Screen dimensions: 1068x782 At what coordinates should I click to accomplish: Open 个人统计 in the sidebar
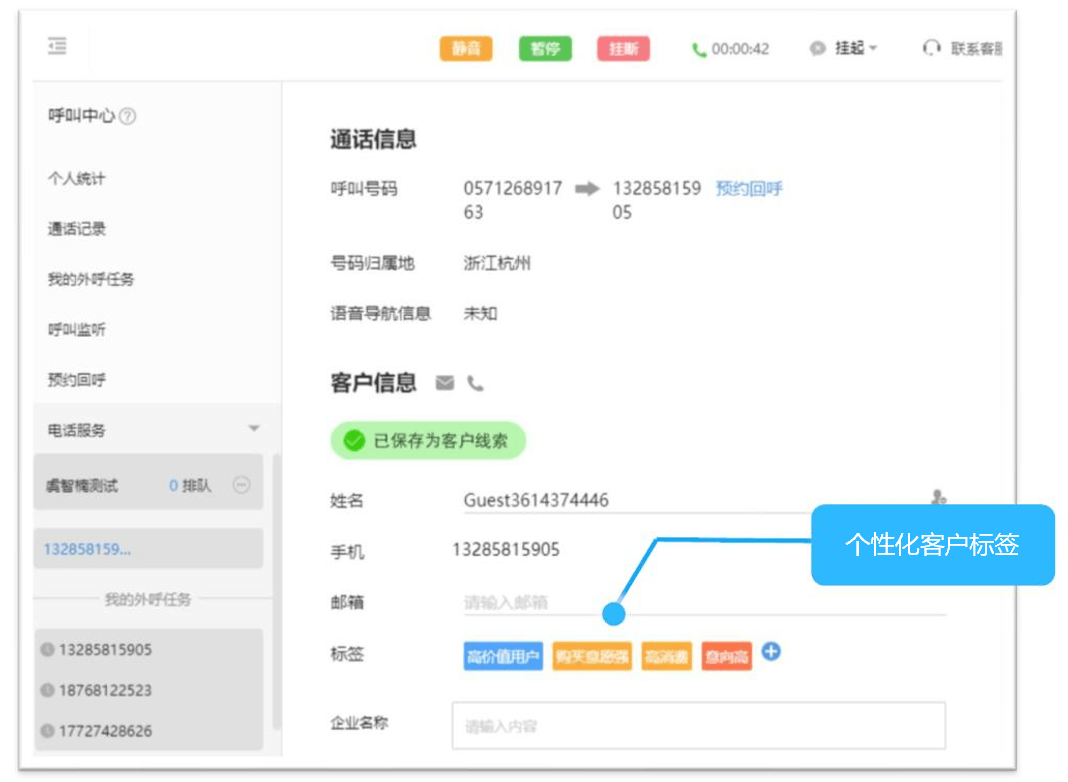pyautogui.click(x=76, y=178)
